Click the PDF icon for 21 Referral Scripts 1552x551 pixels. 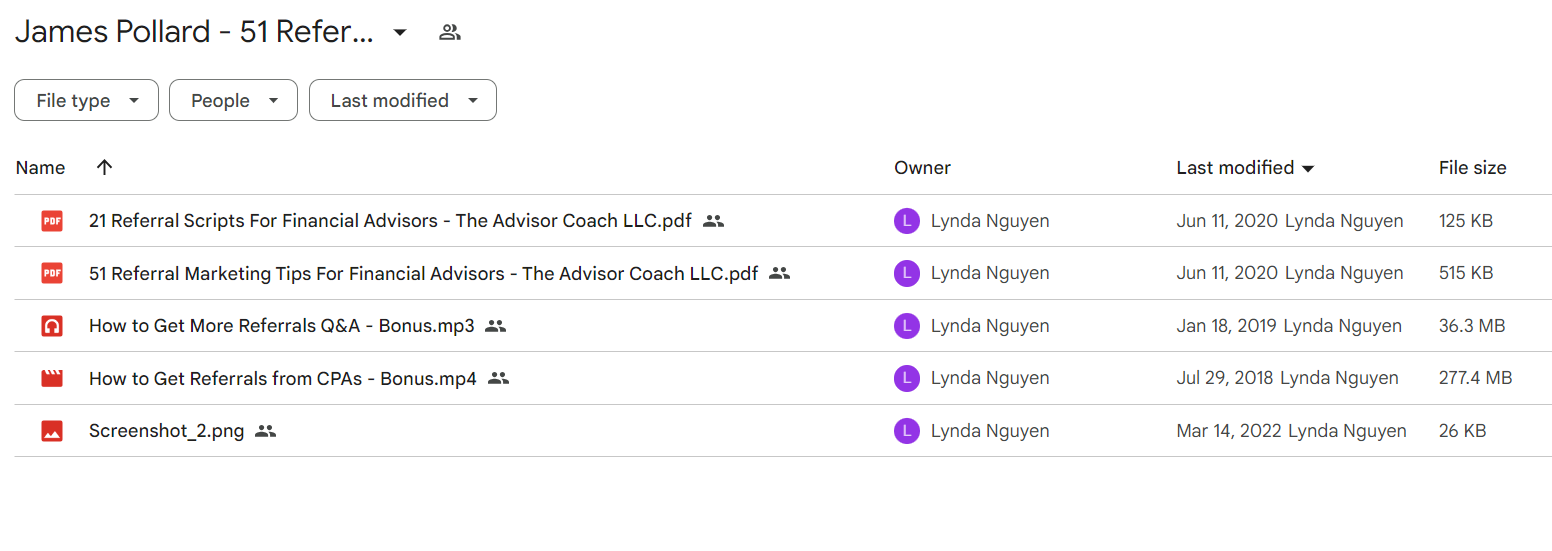click(52, 221)
